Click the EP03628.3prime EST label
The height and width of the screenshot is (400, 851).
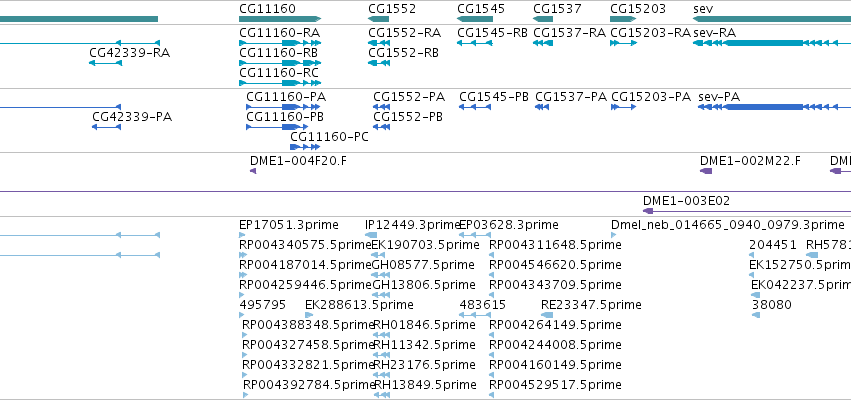[x=509, y=225]
